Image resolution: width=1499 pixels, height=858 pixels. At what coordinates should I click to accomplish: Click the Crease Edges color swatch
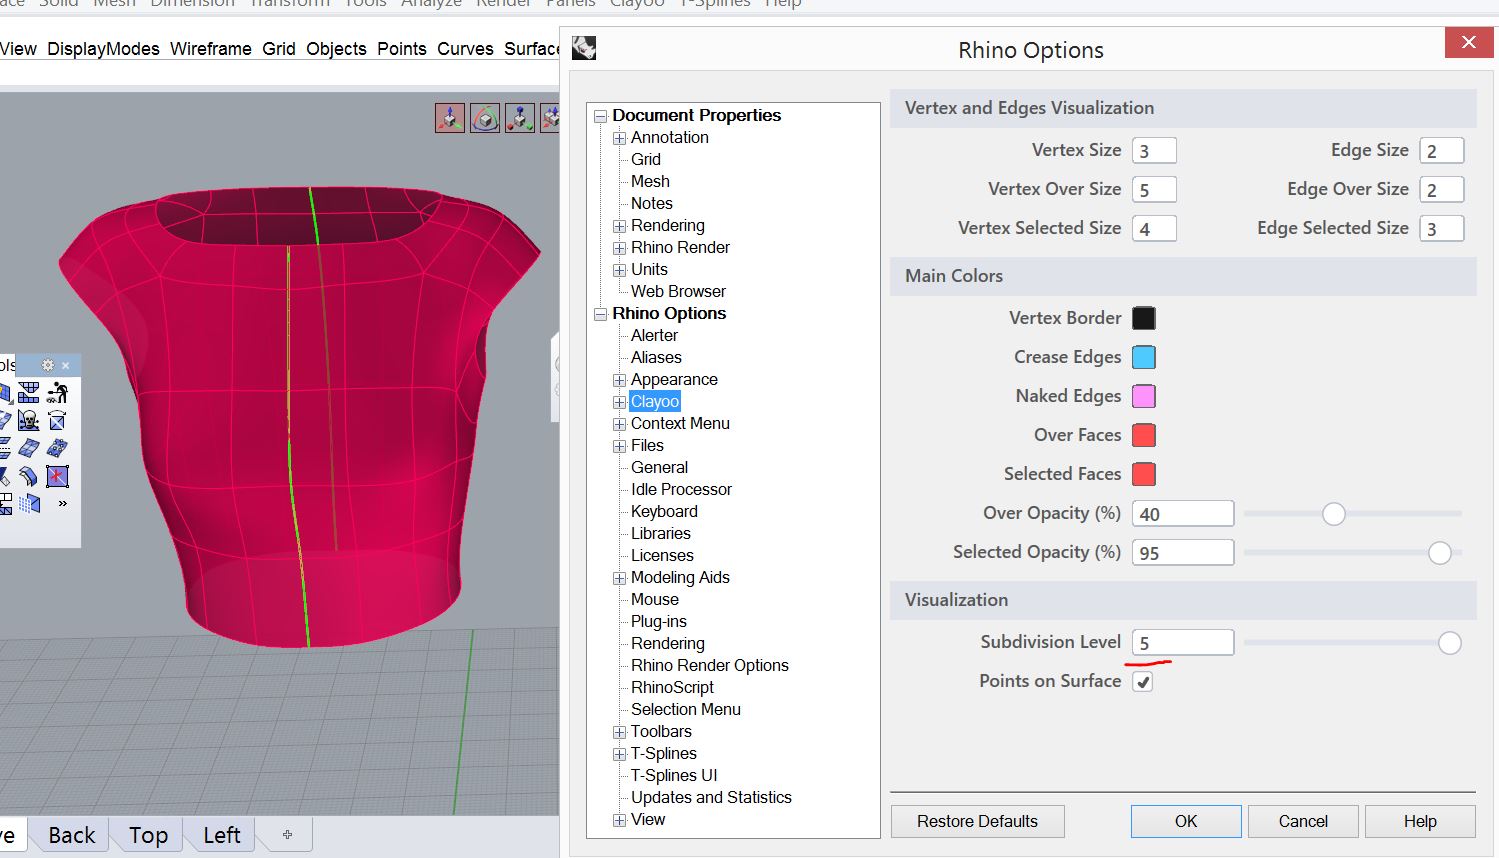tap(1143, 357)
